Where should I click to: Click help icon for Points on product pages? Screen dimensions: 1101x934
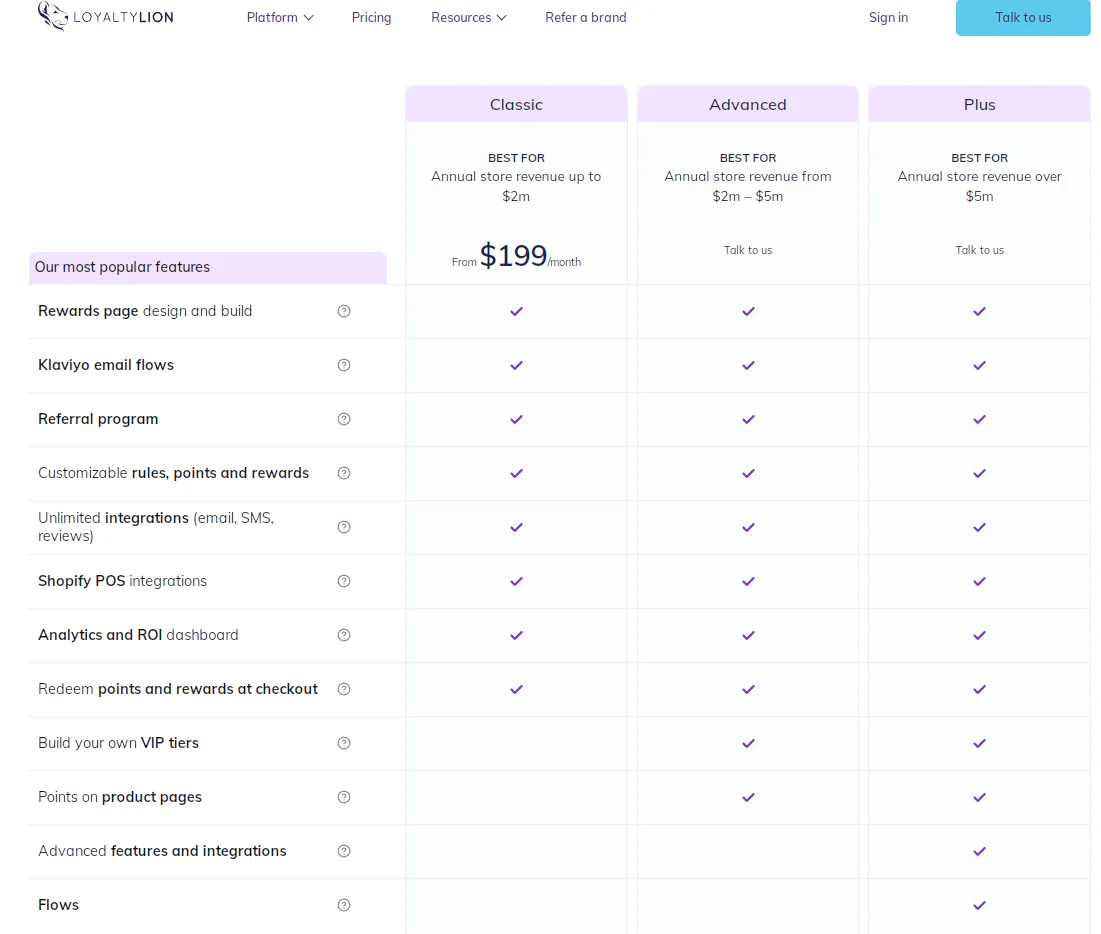(343, 798)
